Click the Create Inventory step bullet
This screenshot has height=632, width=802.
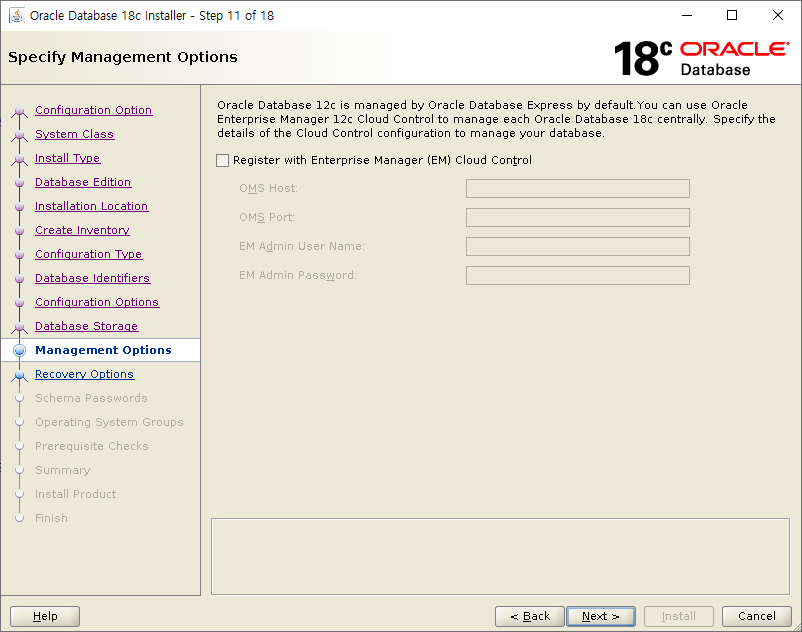(x=19, y=231)
